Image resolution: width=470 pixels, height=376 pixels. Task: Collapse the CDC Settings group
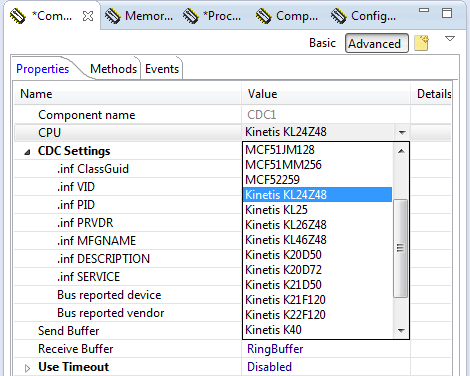click(27, 152)
